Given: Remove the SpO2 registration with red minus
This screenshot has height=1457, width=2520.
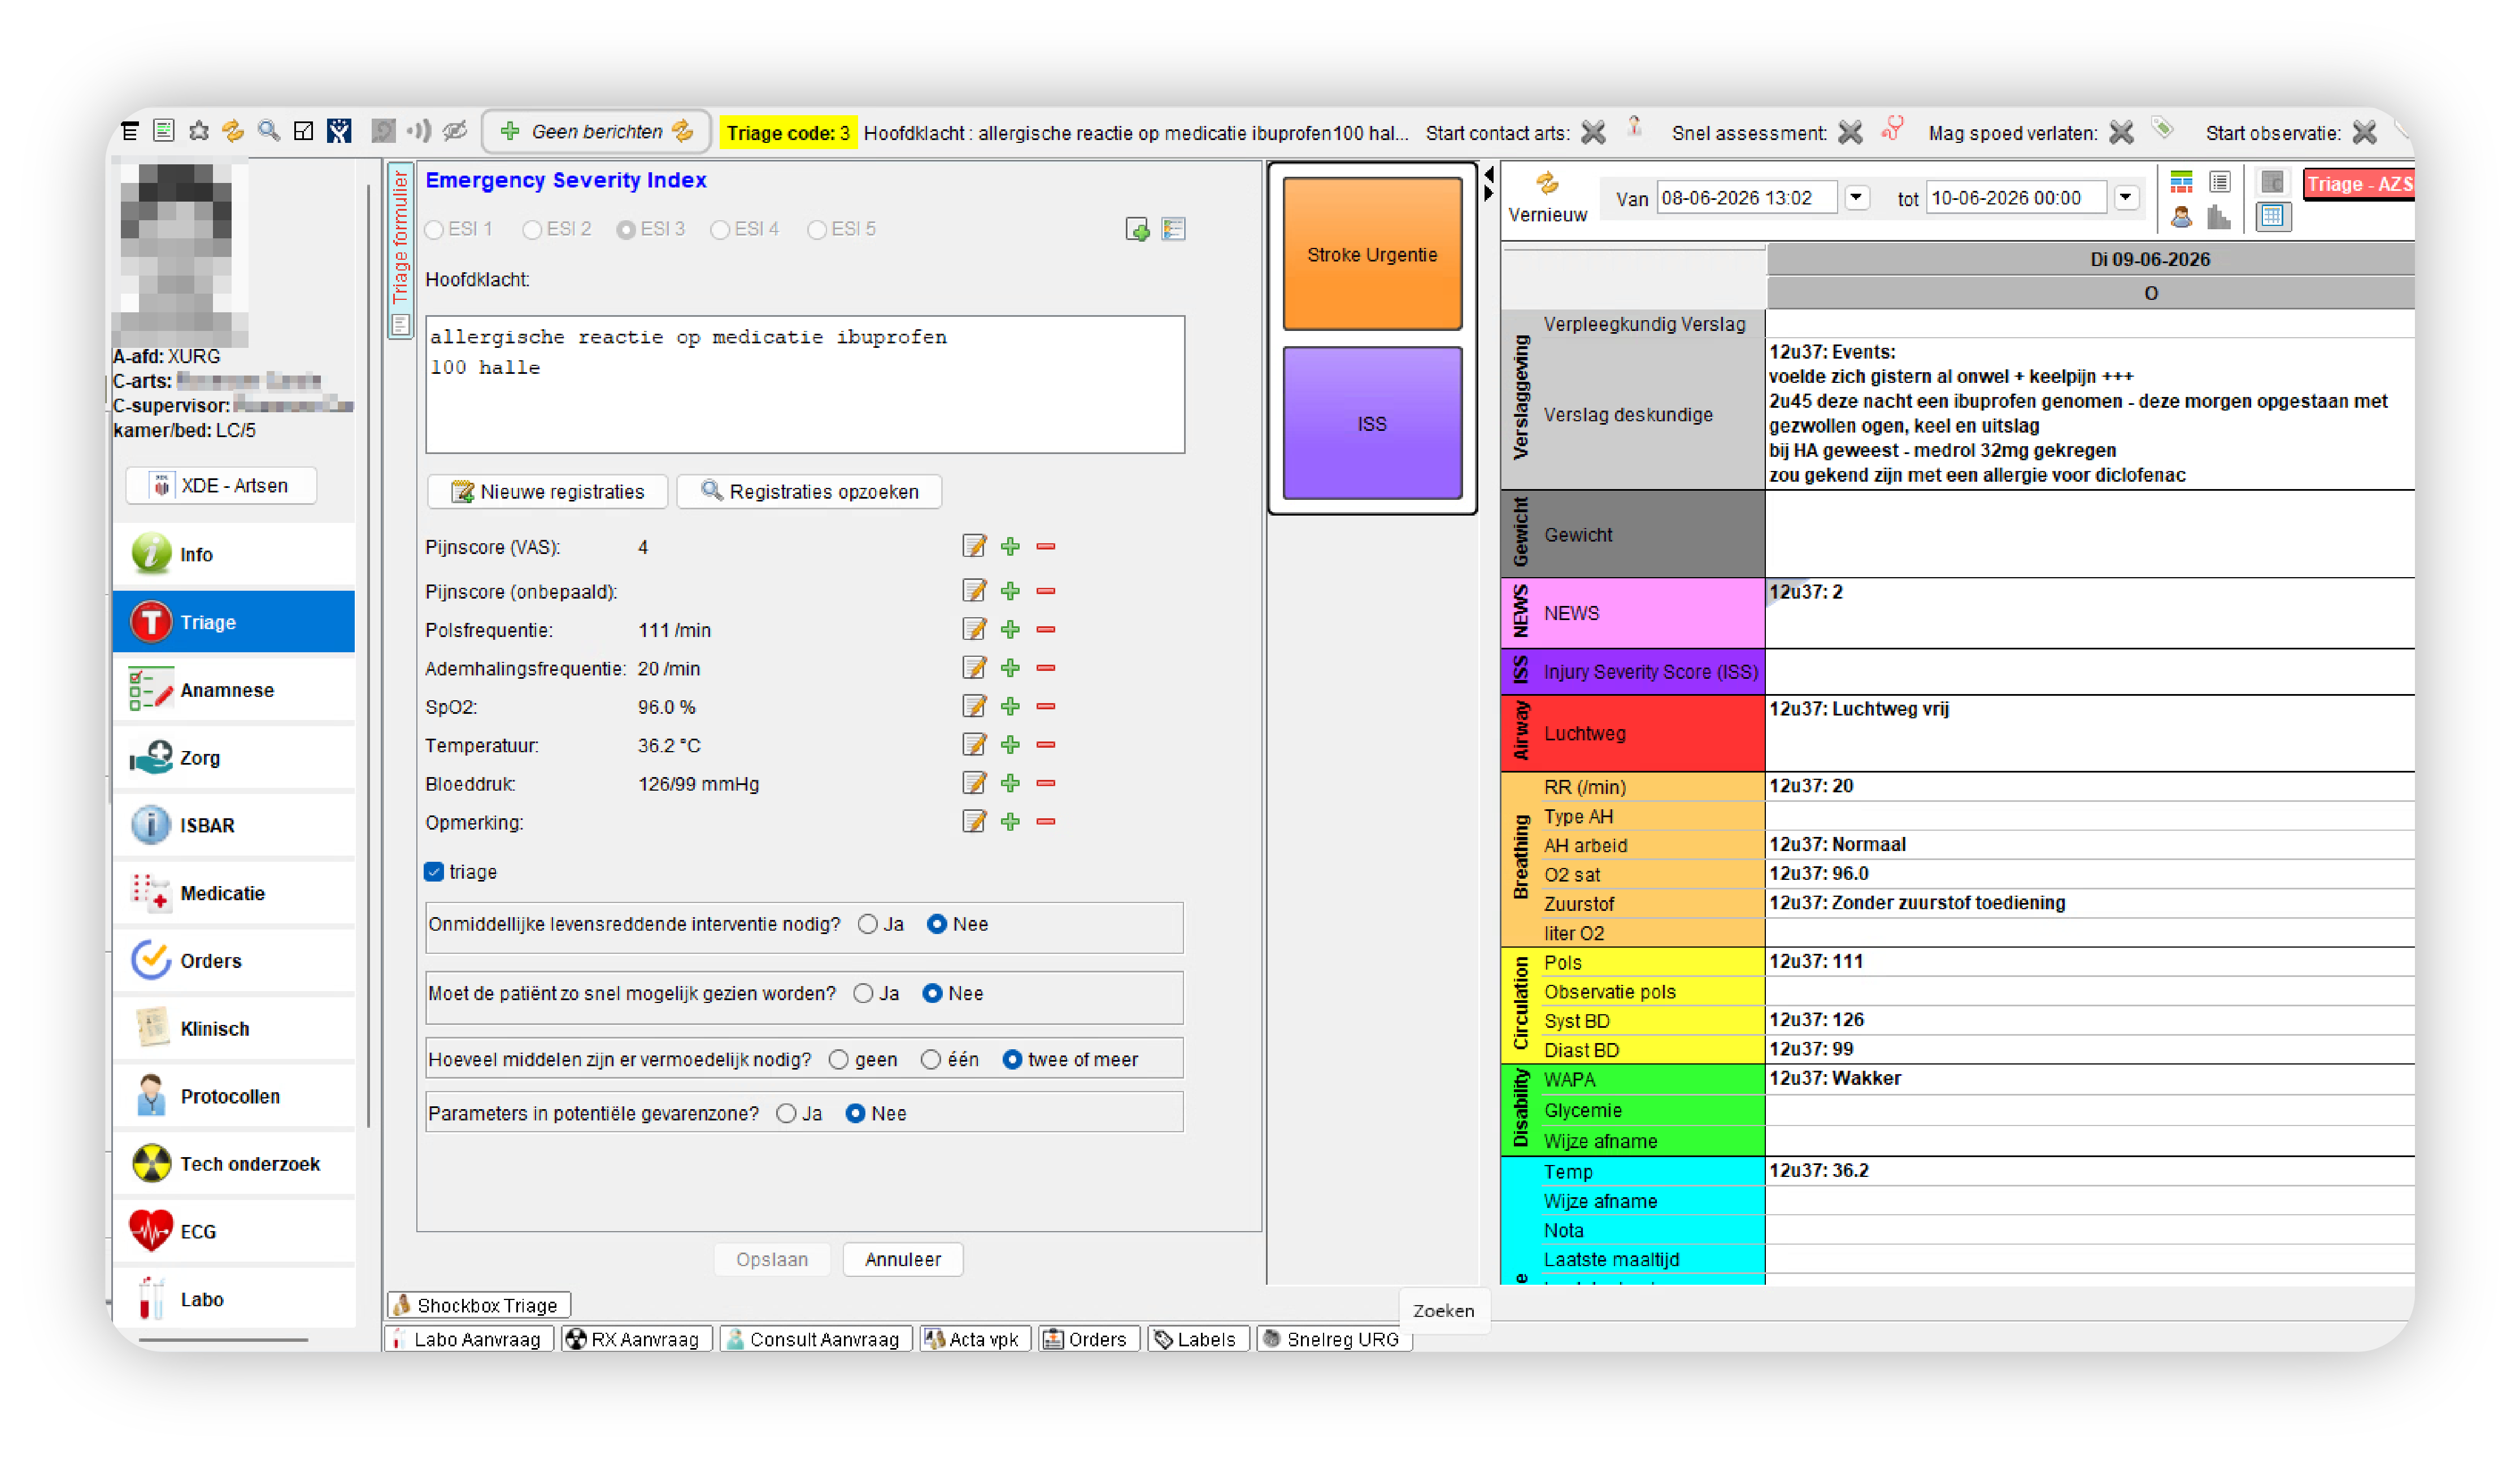Looking at the screenshot, I should 1046,707.
